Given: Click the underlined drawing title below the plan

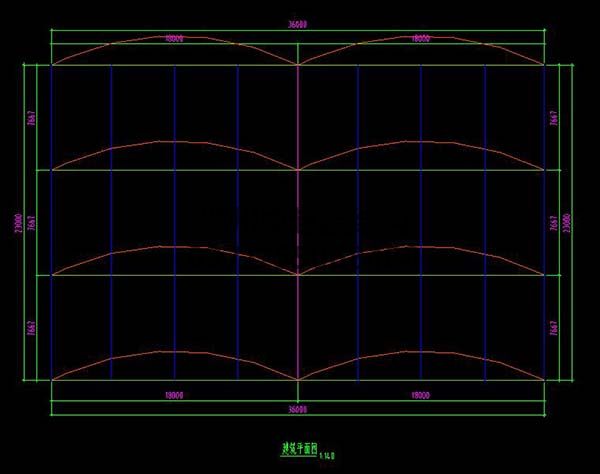Looking at the screenshot, I should tap(299, 450).
